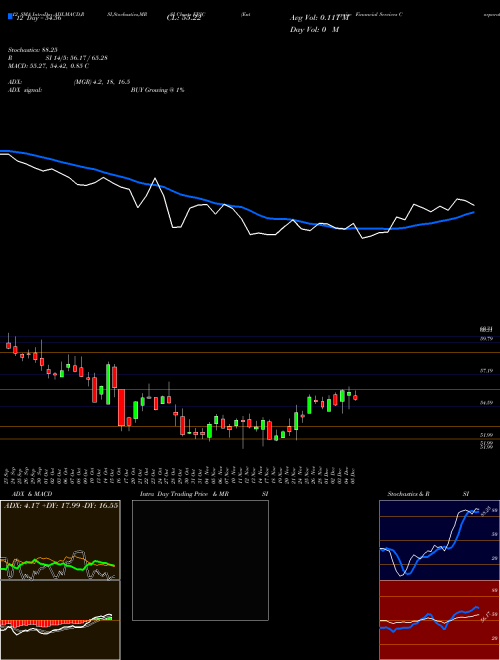
Task: Click the last red candlestick on the chart
Action: tap(356, 397)
